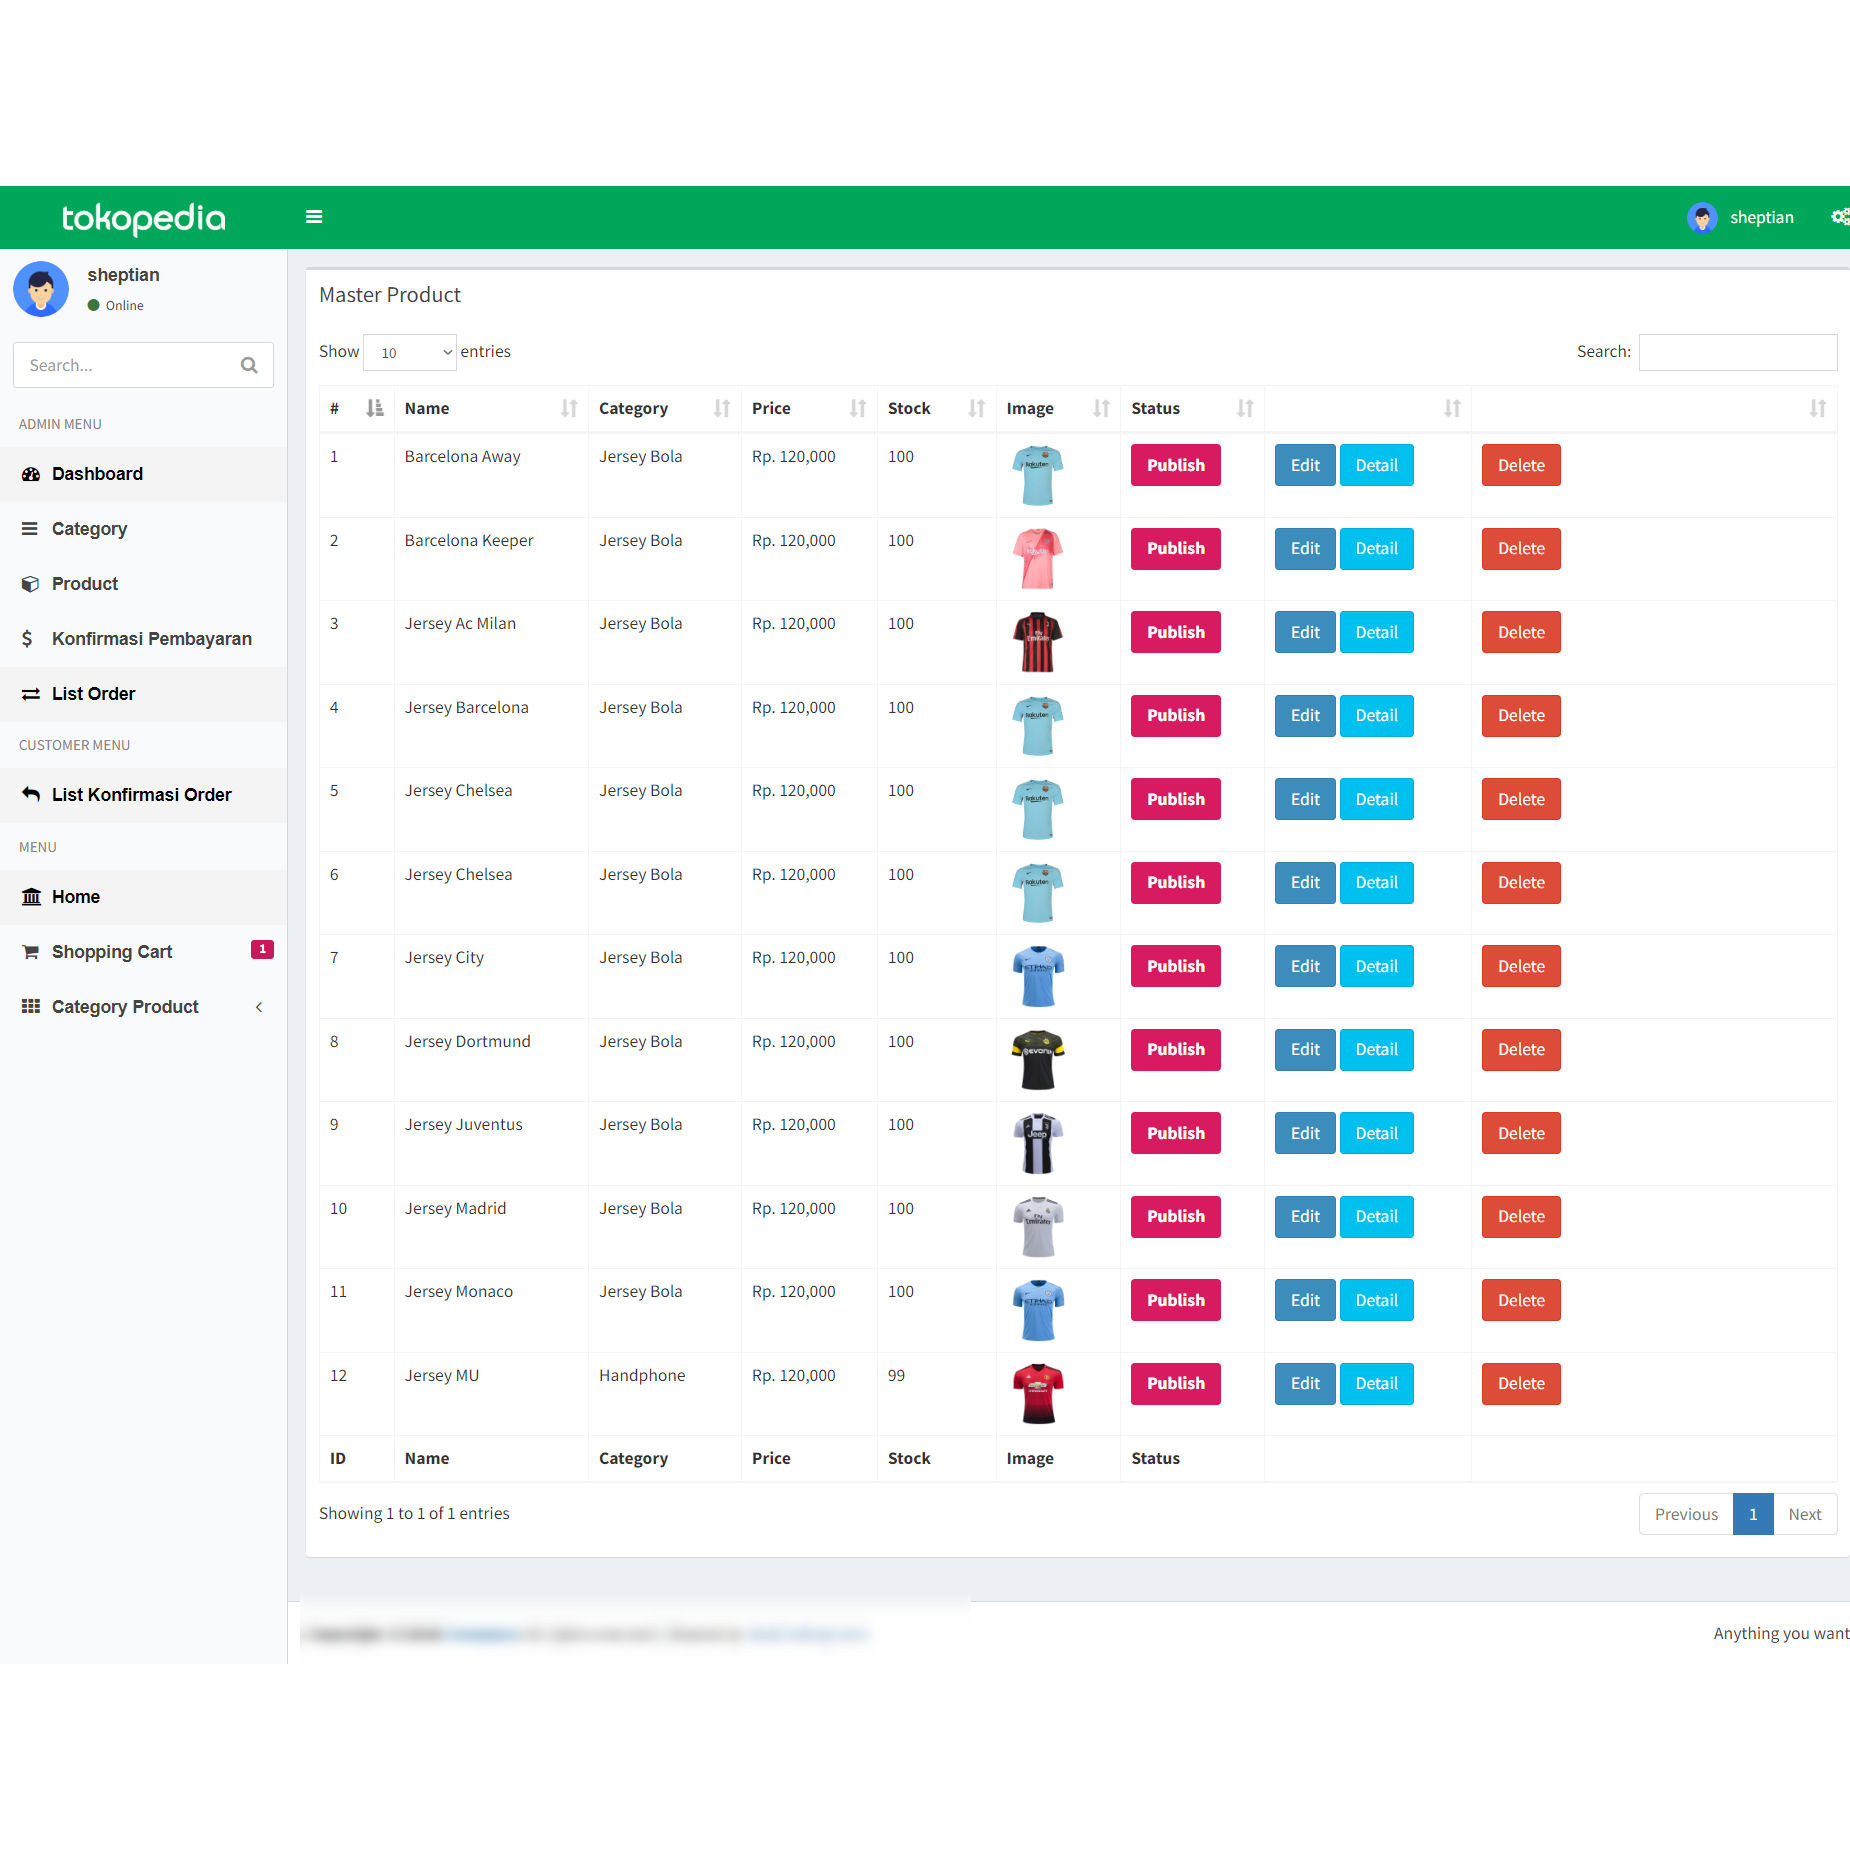Click the Shopping Cart badge count

262,949
